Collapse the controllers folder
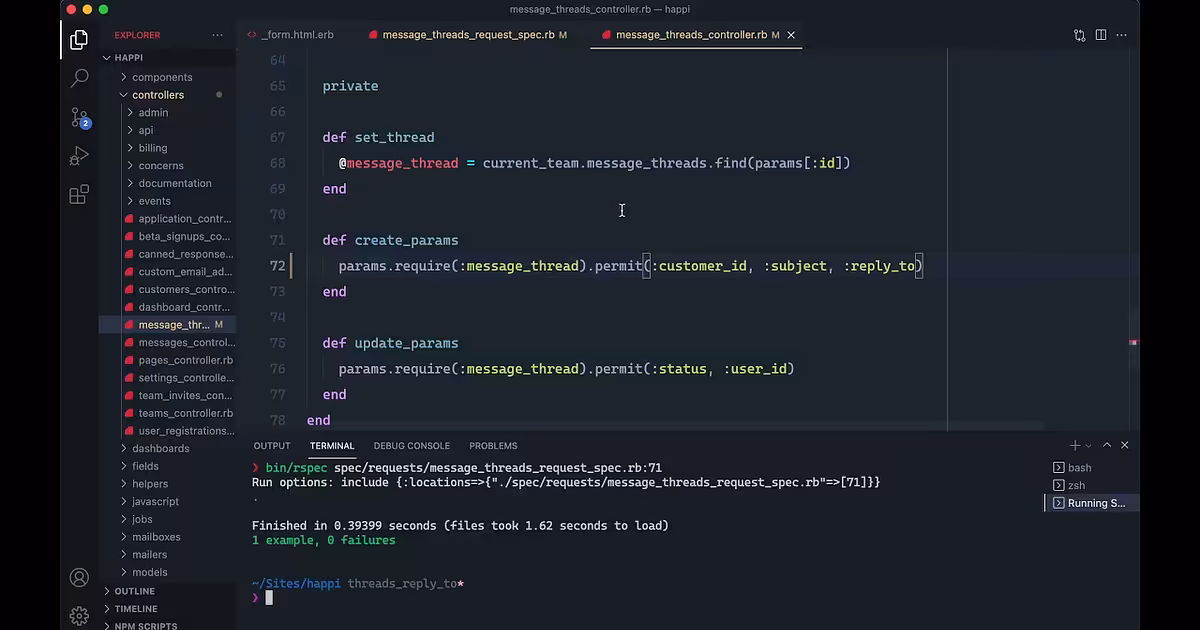Viewport: 1200px width, 630px height. [x=158, y=95]
